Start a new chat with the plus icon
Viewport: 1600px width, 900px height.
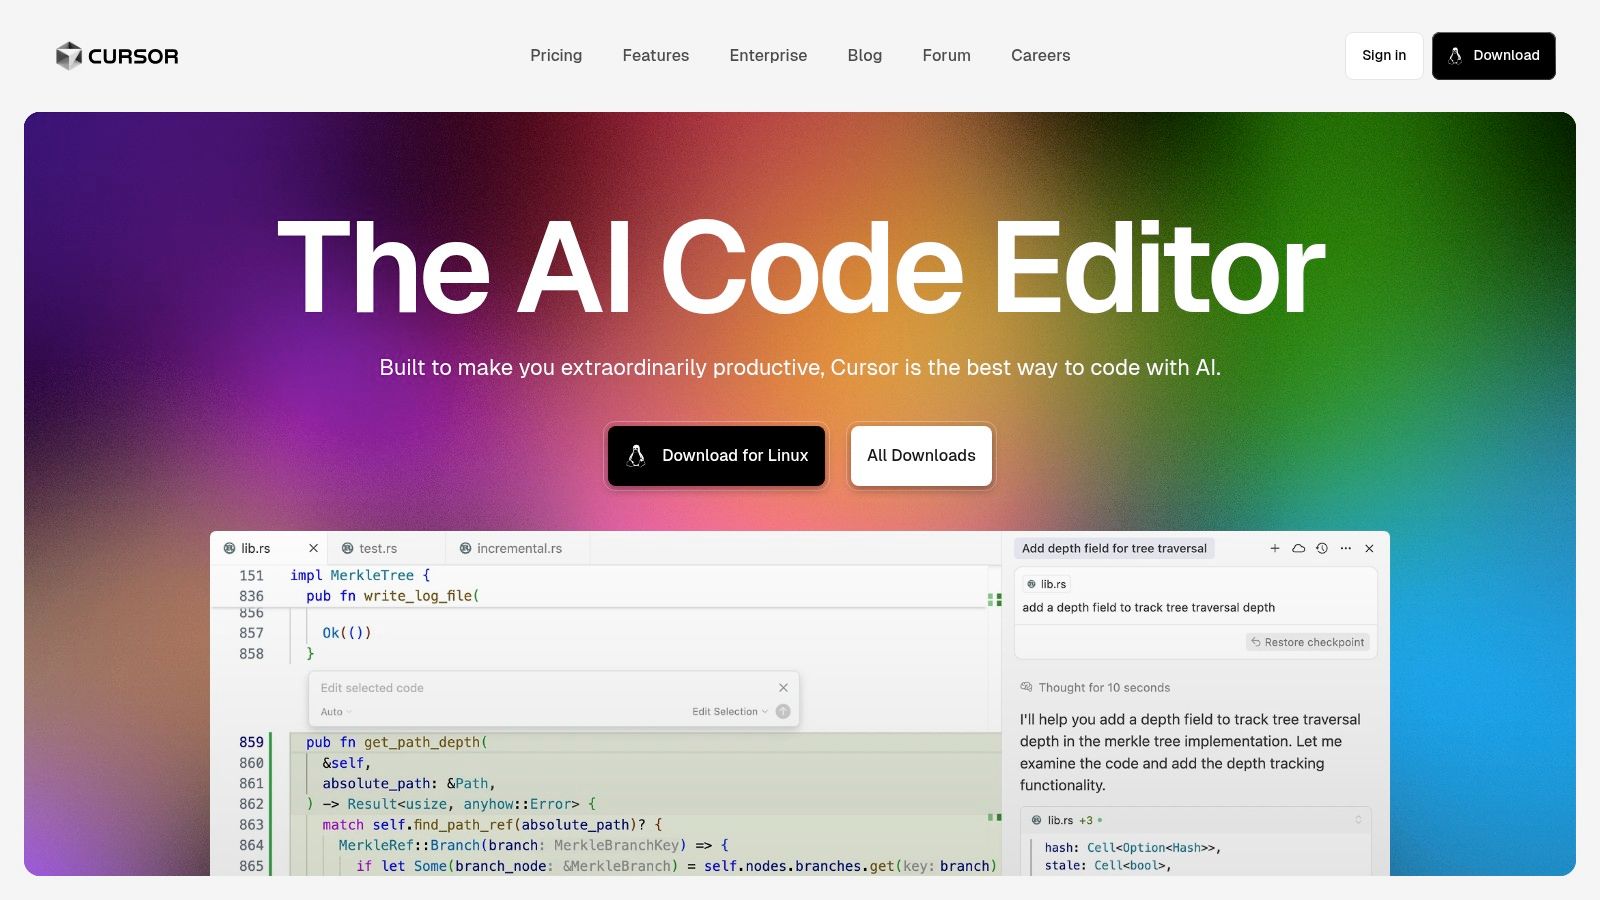[1275, 548]
